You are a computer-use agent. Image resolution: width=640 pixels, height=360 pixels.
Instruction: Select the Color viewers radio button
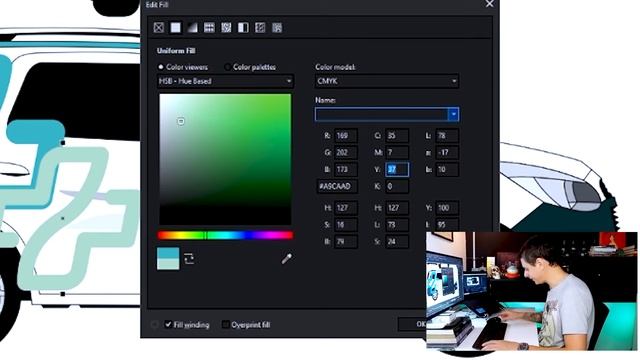click(161, 67)
